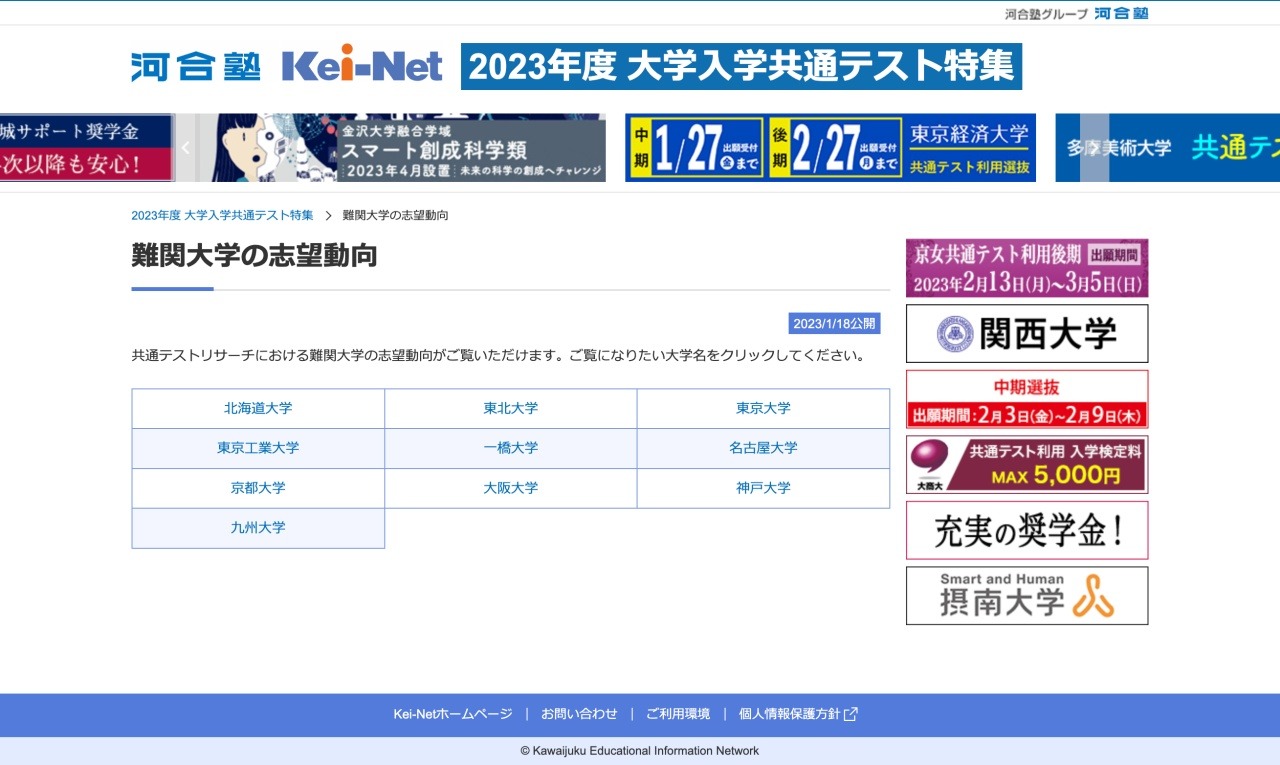The height and width of the screenshot is (765, 1280).
Task: Open the 金沢大学 スマート創成科学類 banner
Action: pos(402,148)
